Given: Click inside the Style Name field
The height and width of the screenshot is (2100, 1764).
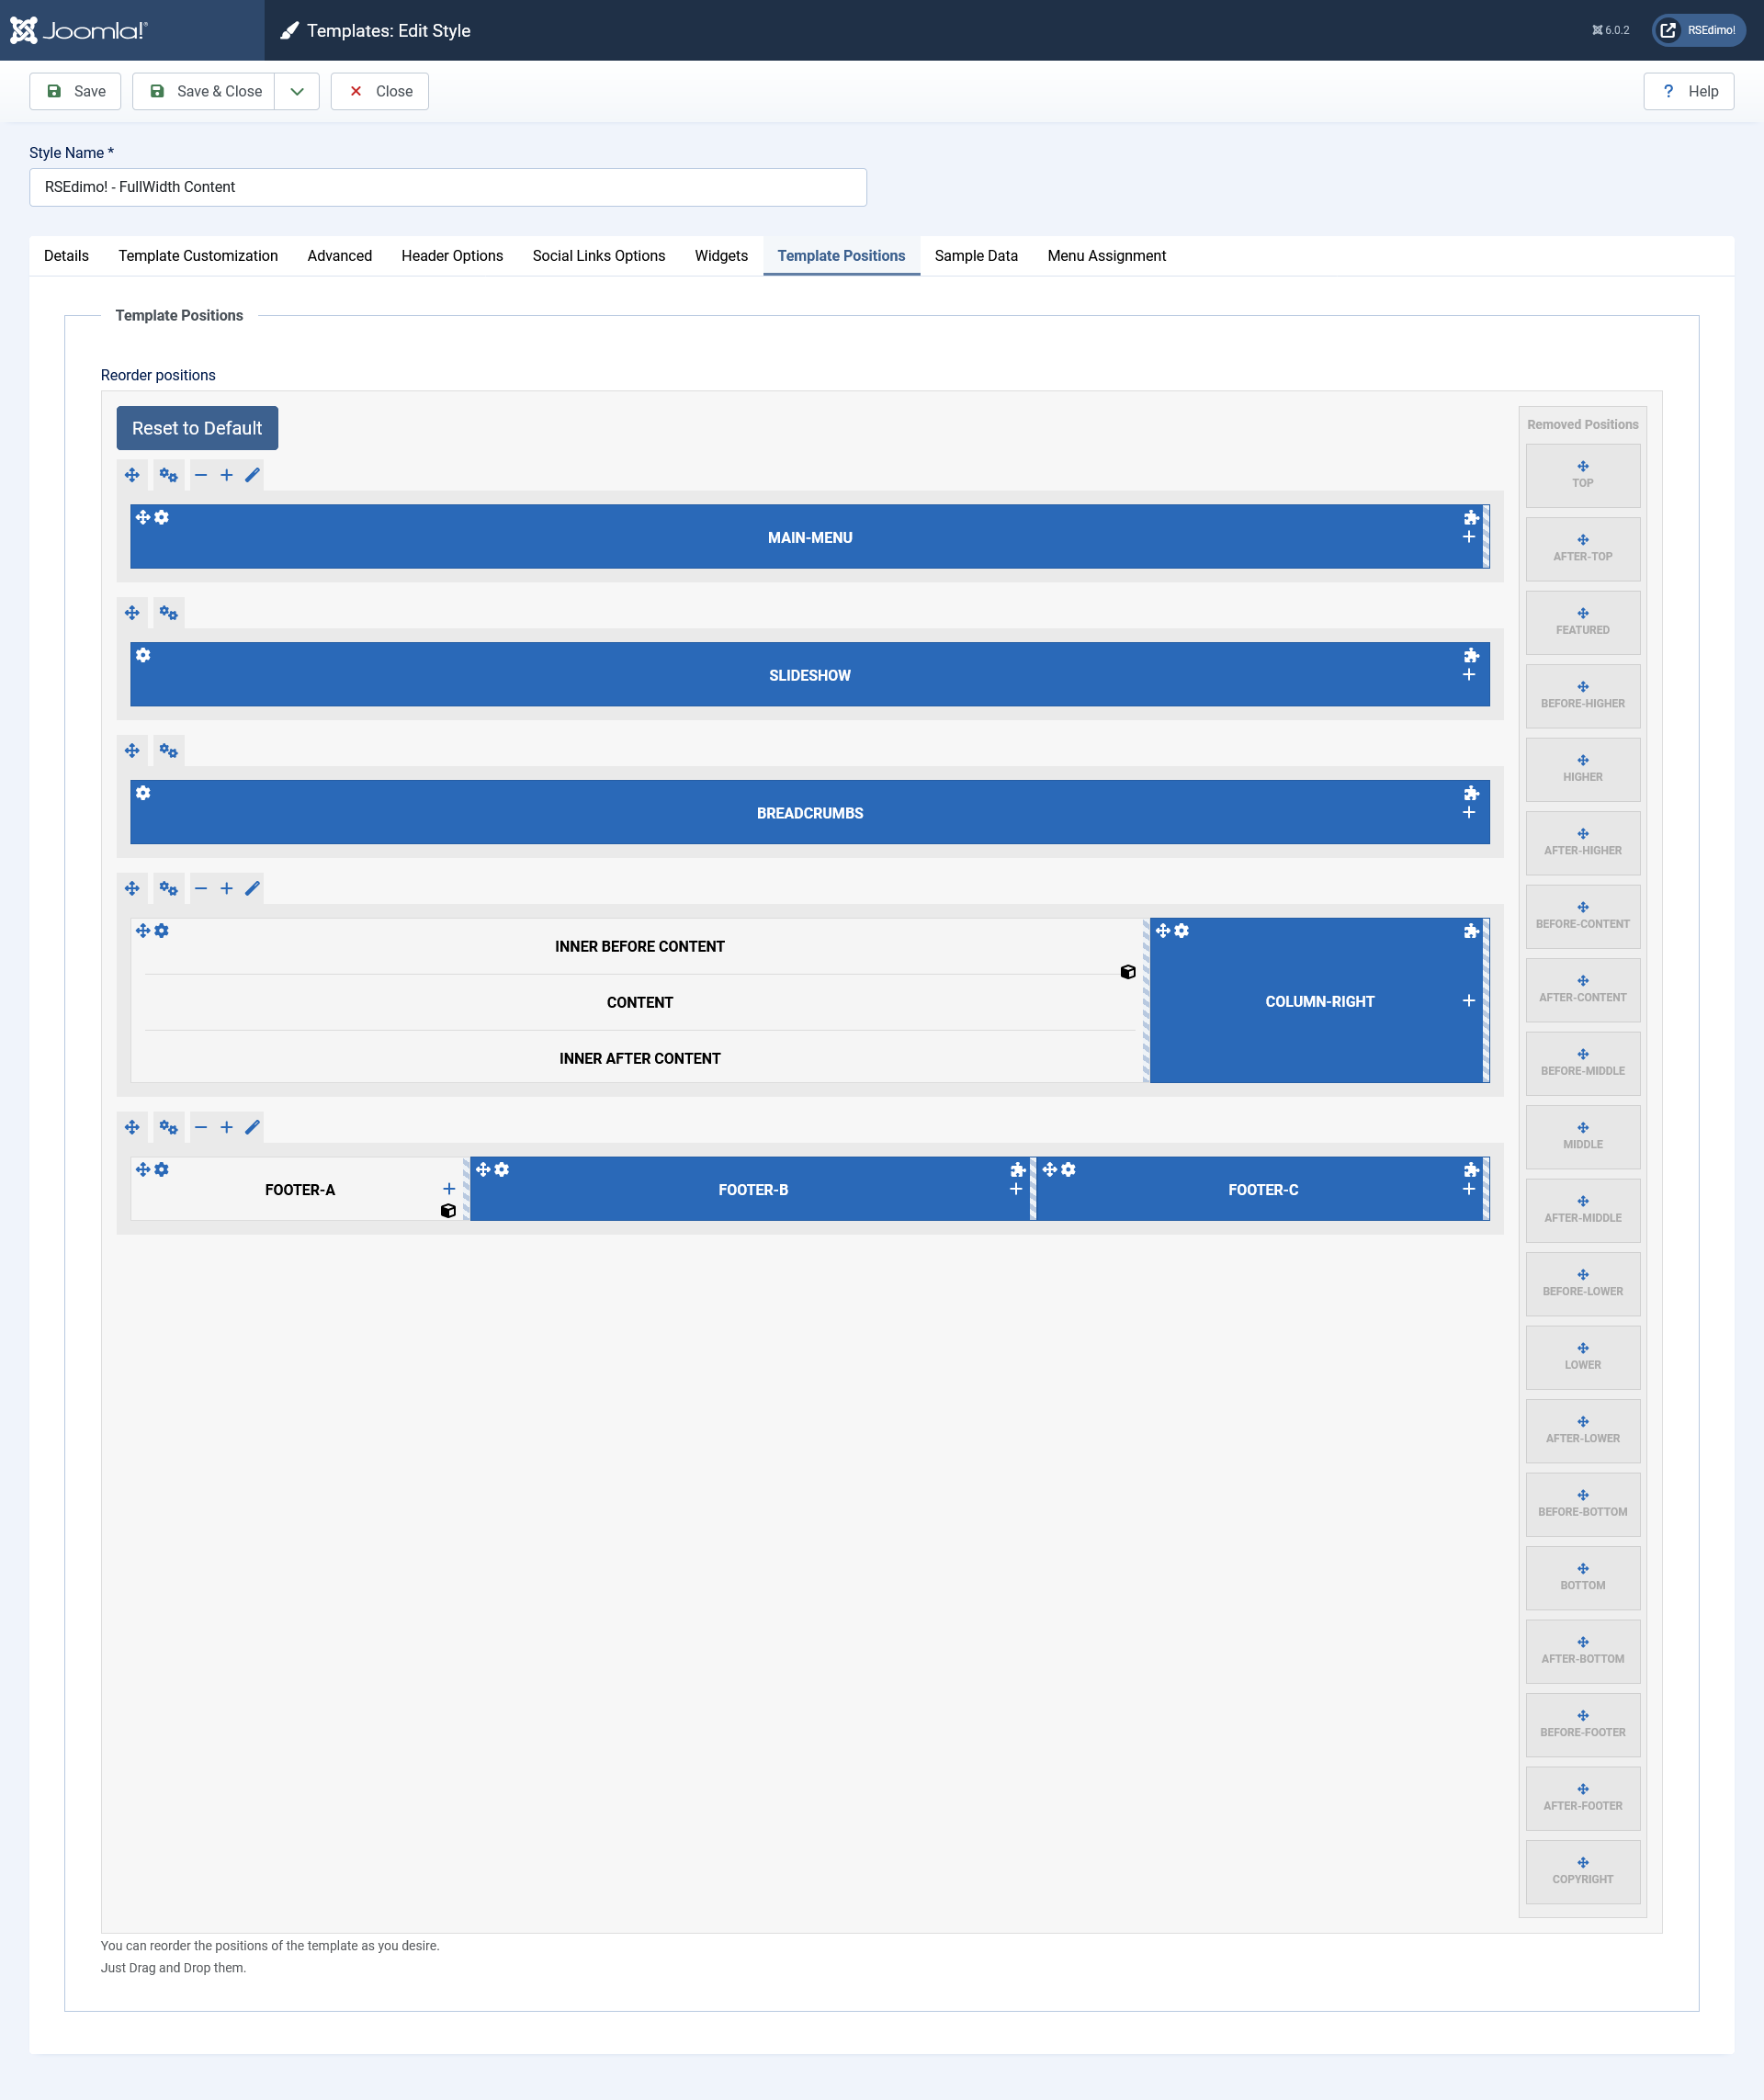Looking at the screenshot, I should (447, 187).
